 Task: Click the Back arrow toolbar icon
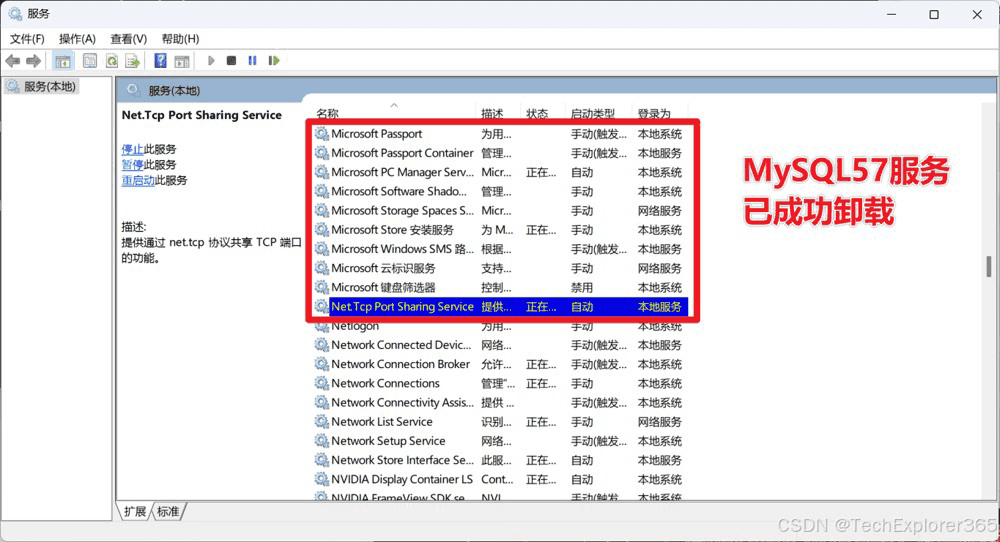[x=12, y=61]
